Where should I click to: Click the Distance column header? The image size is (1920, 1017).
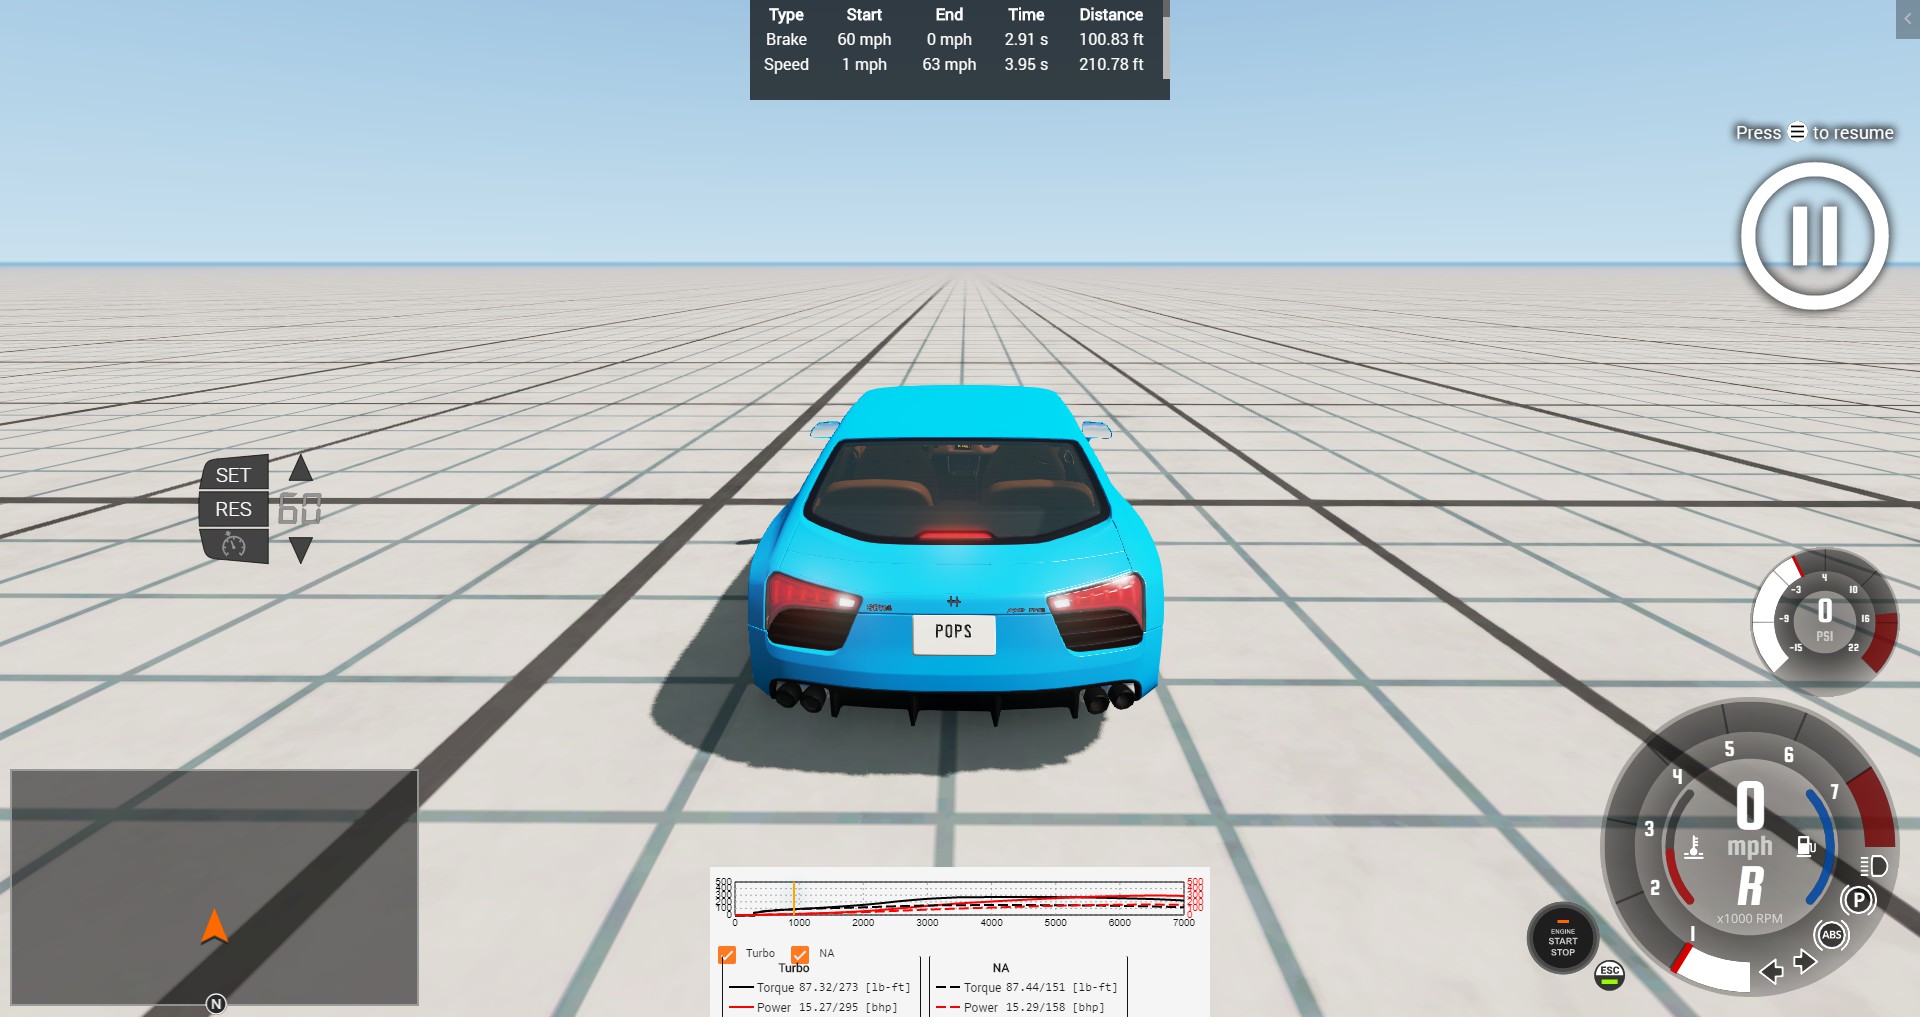click(1111, 14)
